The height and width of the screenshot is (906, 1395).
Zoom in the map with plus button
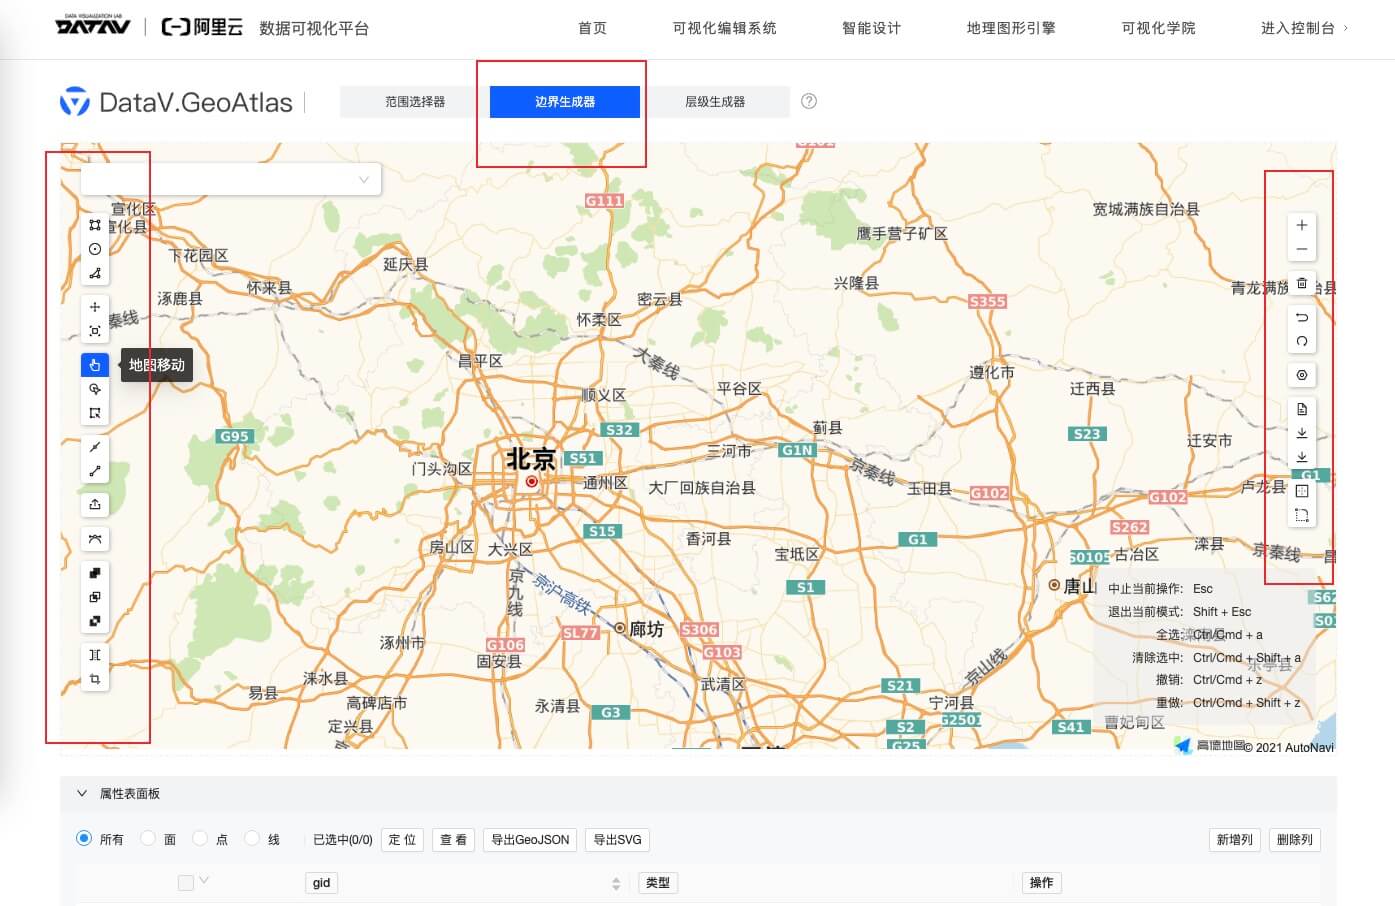coord(1302,225)
